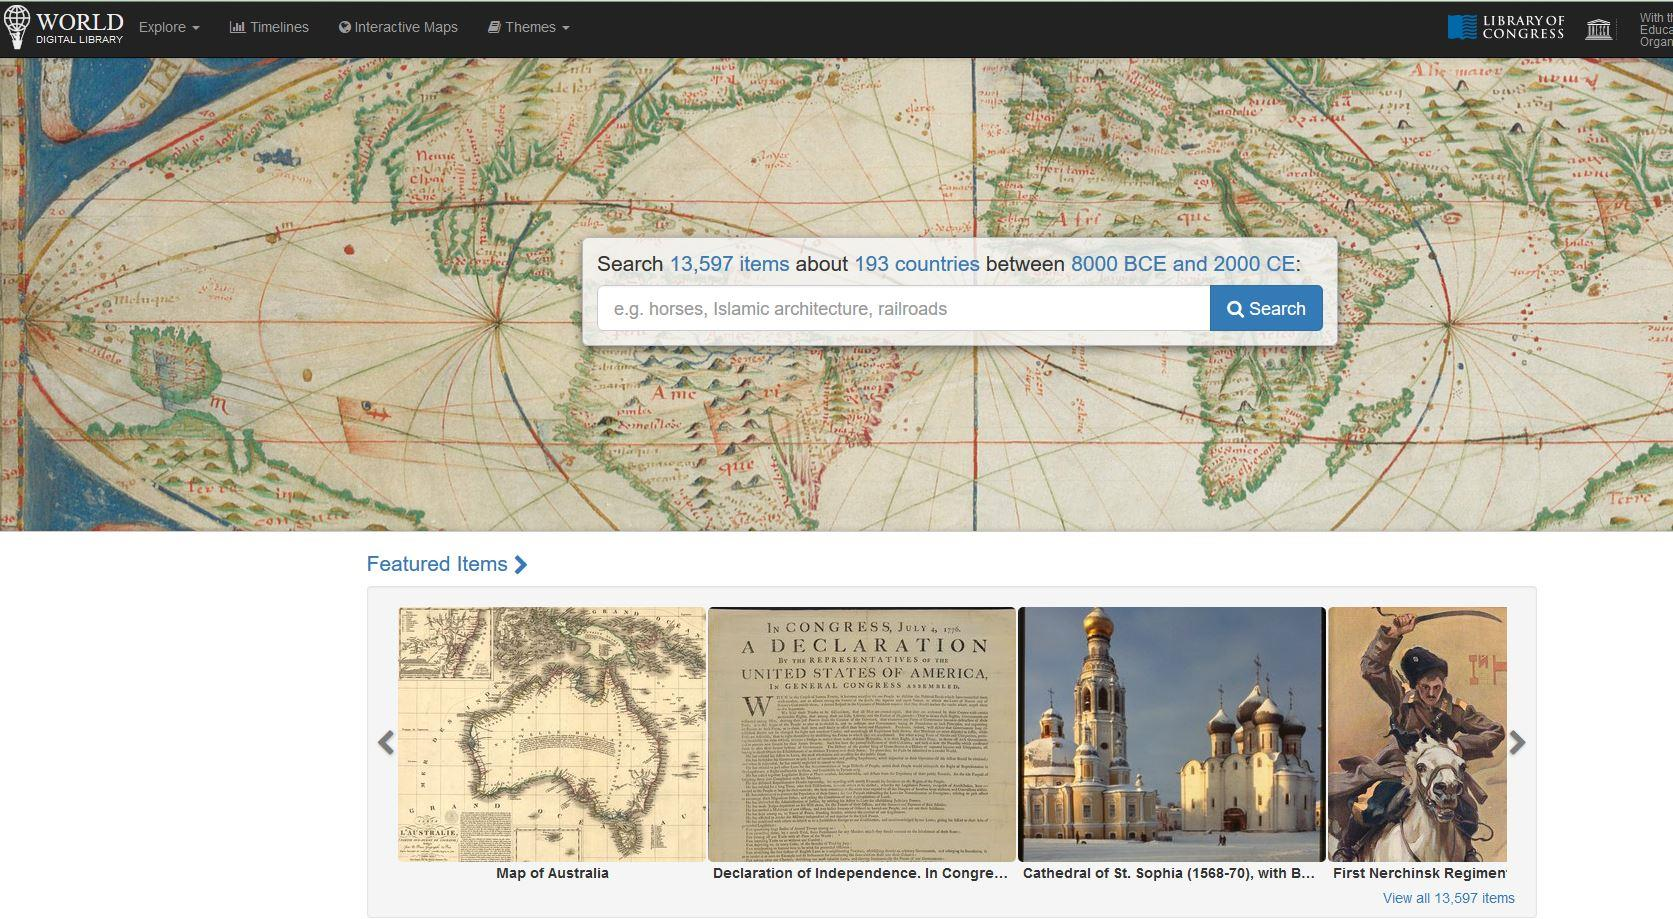This screenshot has width=1673, height=919.
Task: Click 'View all 13,597 items' link
Action: [x=1449, y=898]
